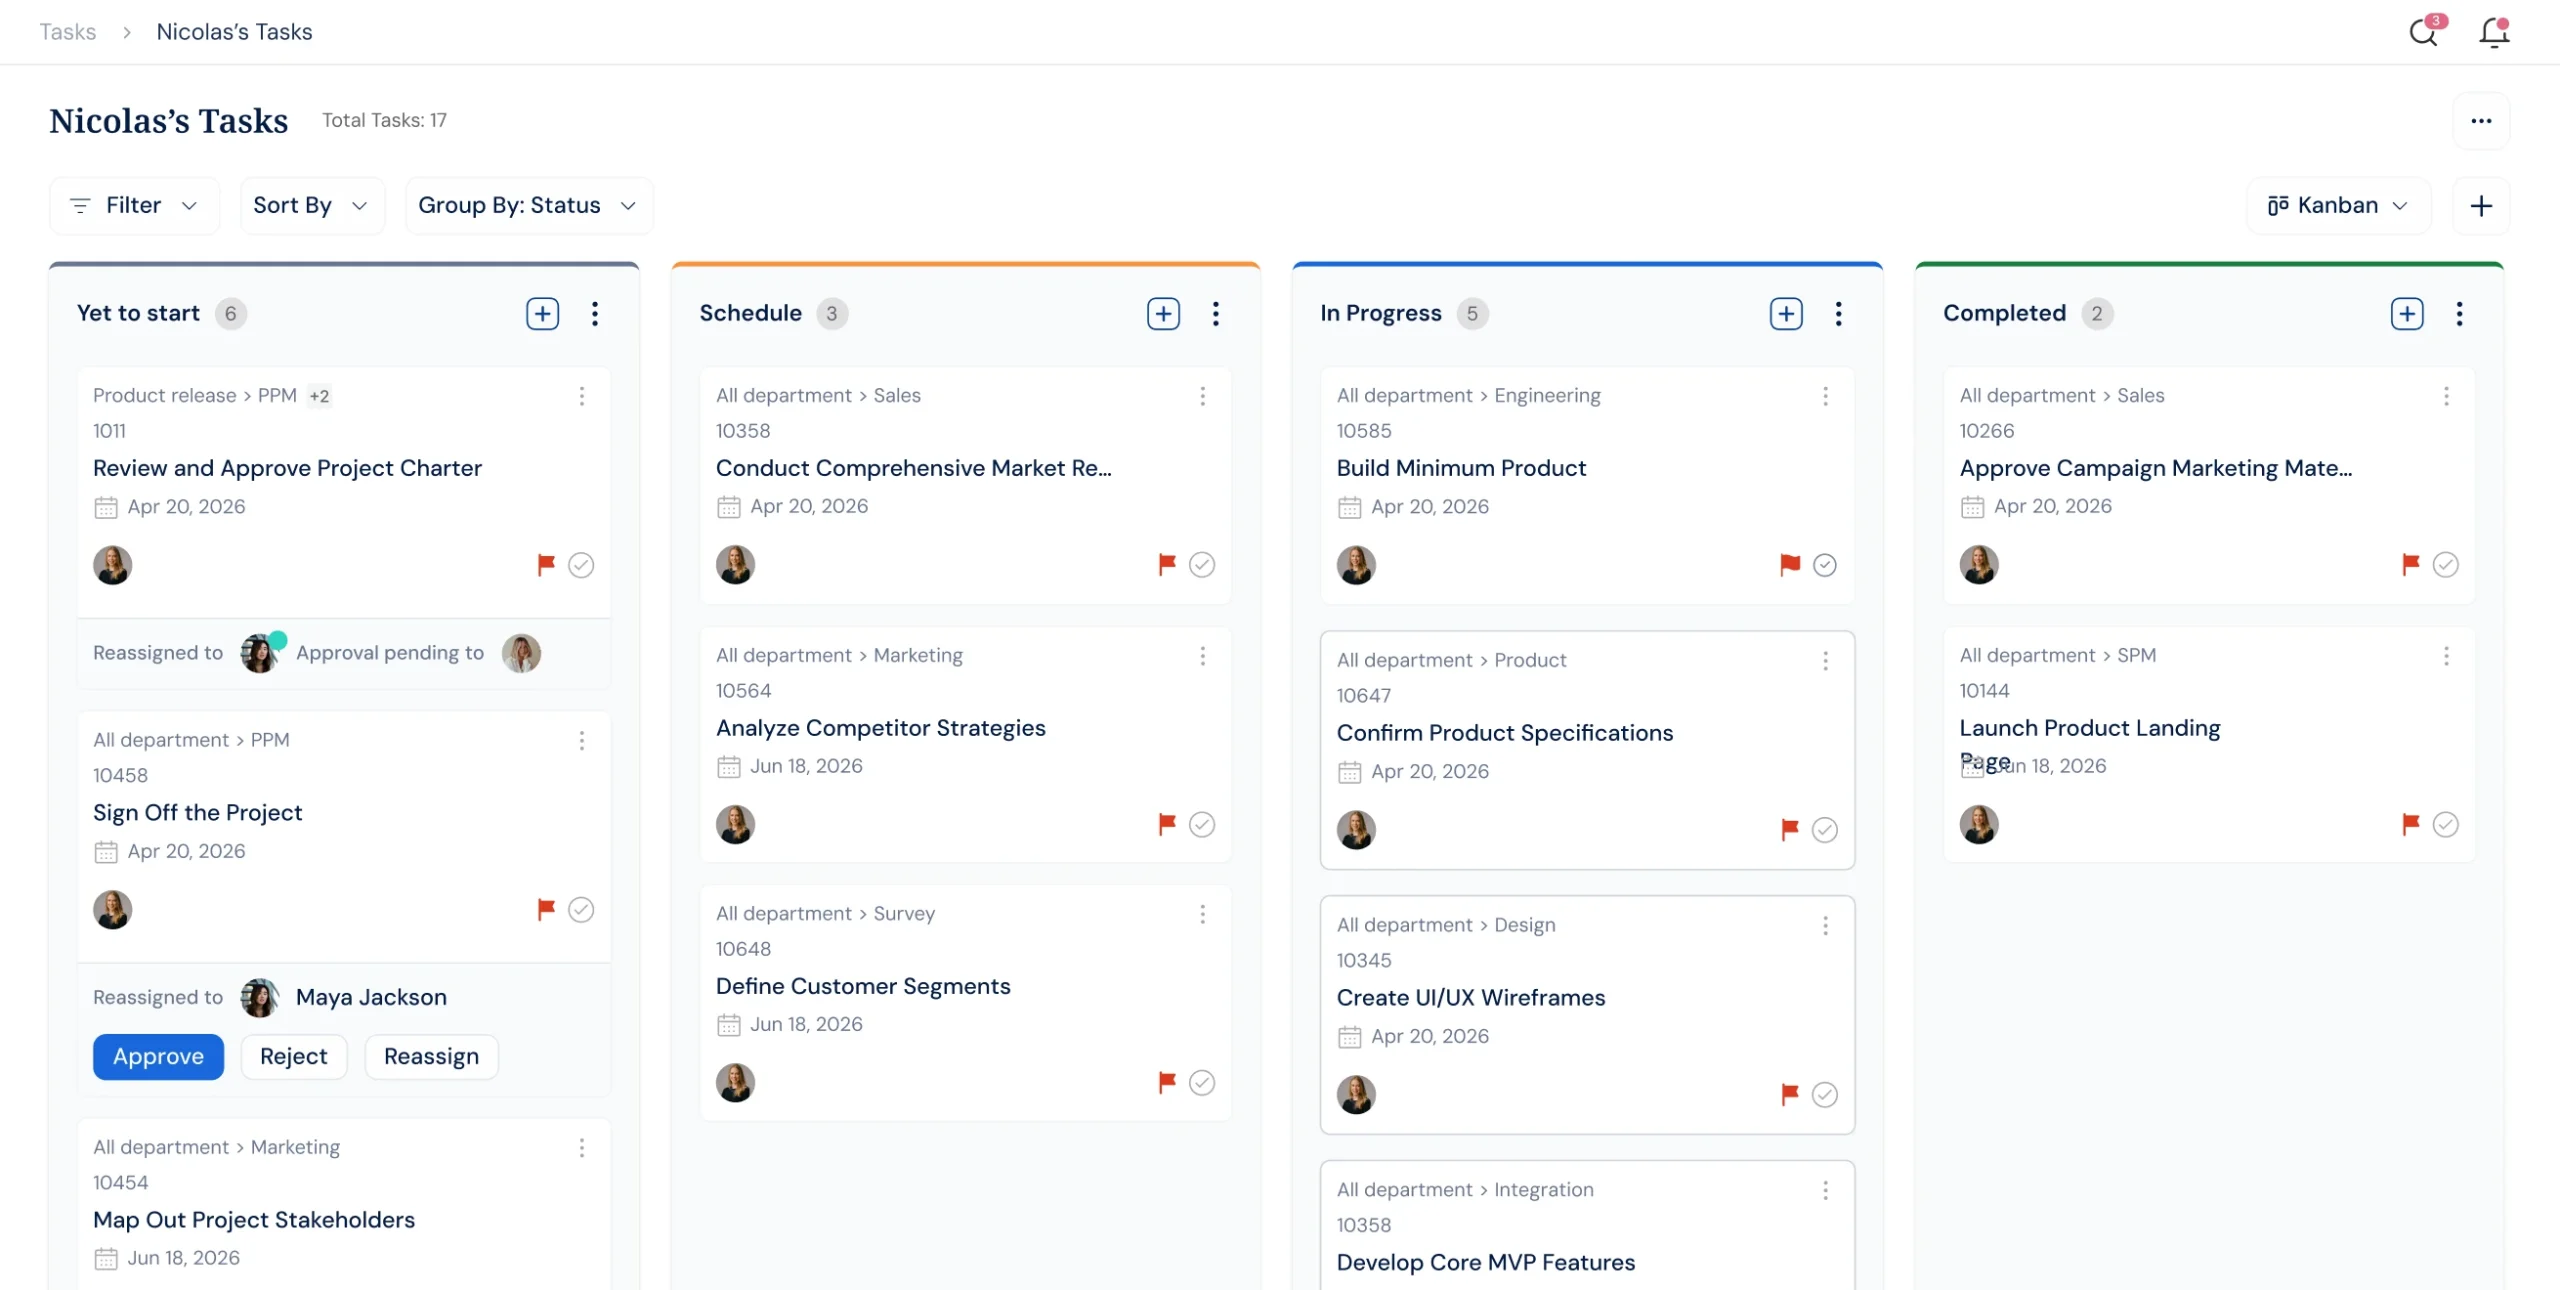
Task: Click the All department > Integration path
Action: click(1465, 1190)
